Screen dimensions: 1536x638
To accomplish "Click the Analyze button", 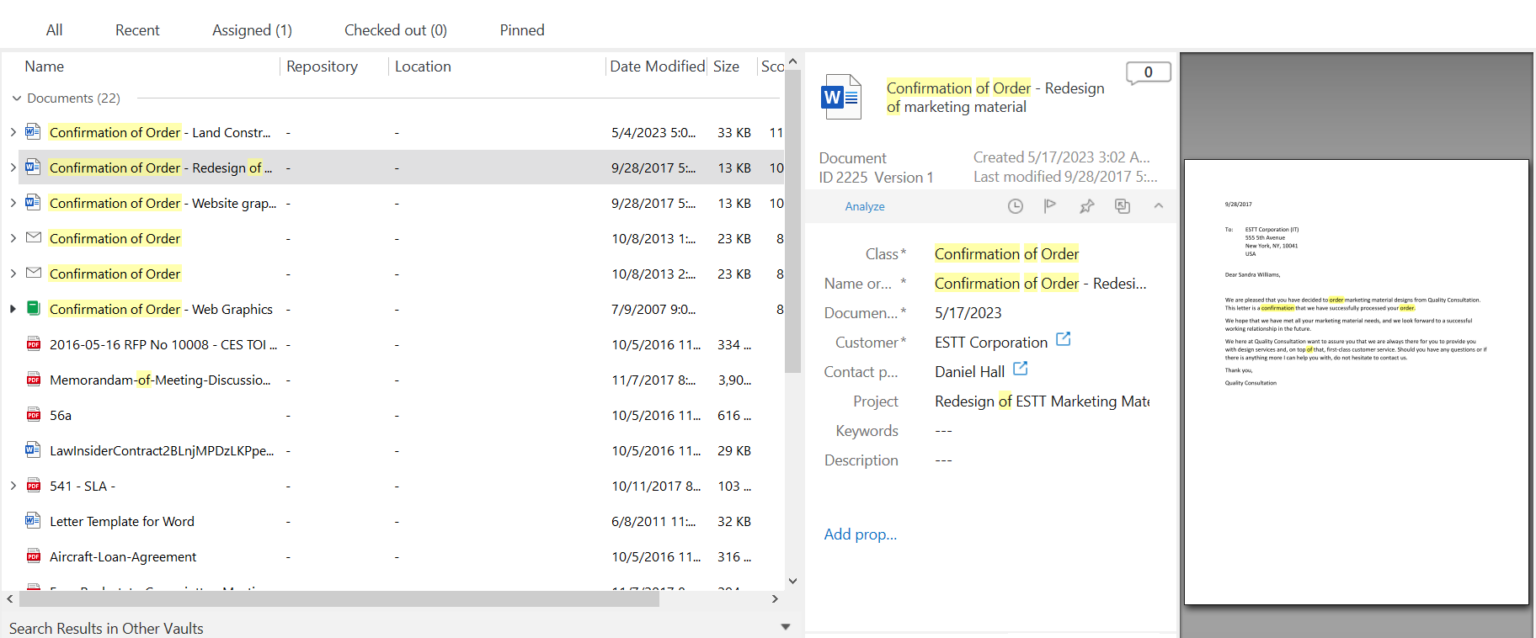I will (x=864, y=206).
